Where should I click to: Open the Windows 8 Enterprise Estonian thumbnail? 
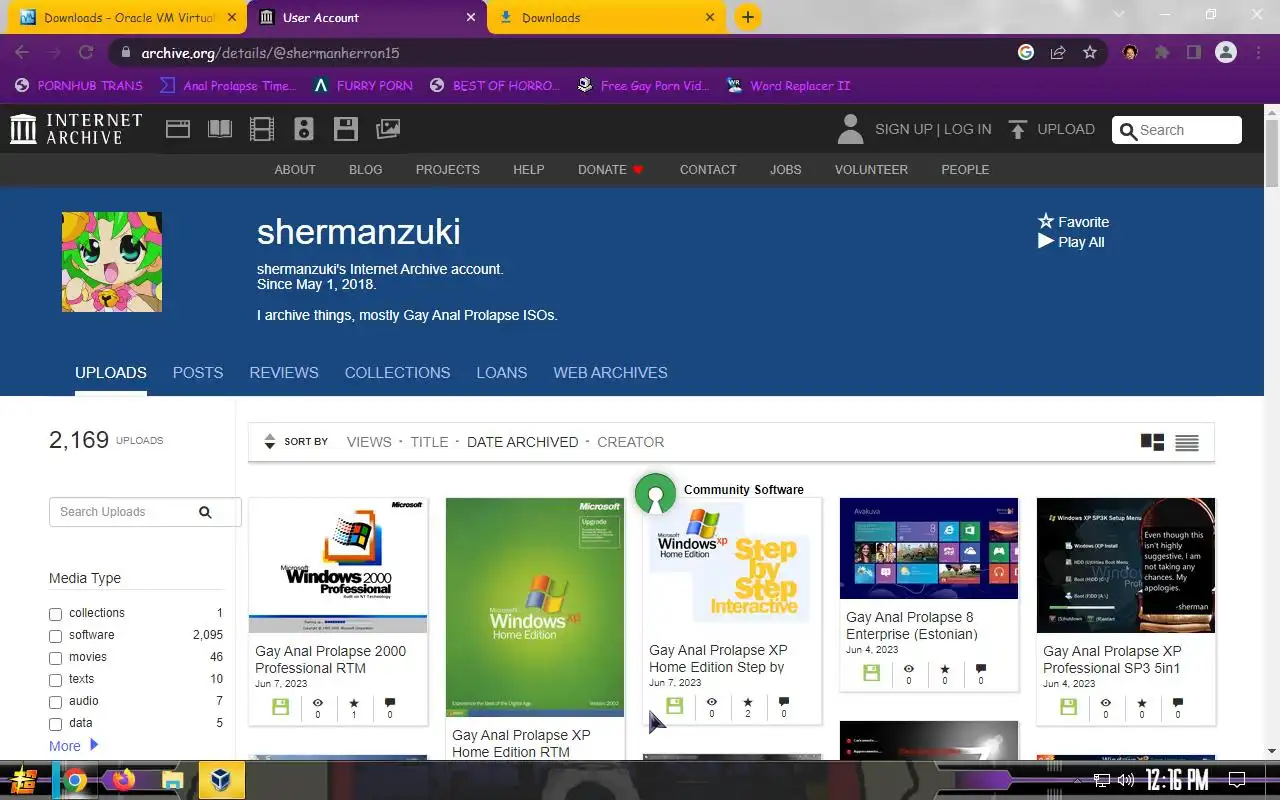point(929,548)
